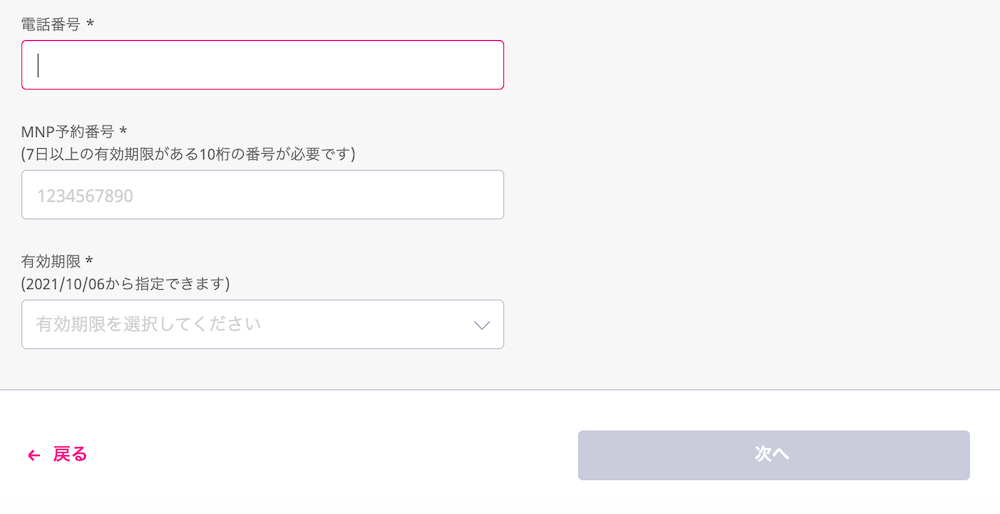Click the required asterisk next to 有効期限
1000x514 pixels.
click(x=90, y=261)
